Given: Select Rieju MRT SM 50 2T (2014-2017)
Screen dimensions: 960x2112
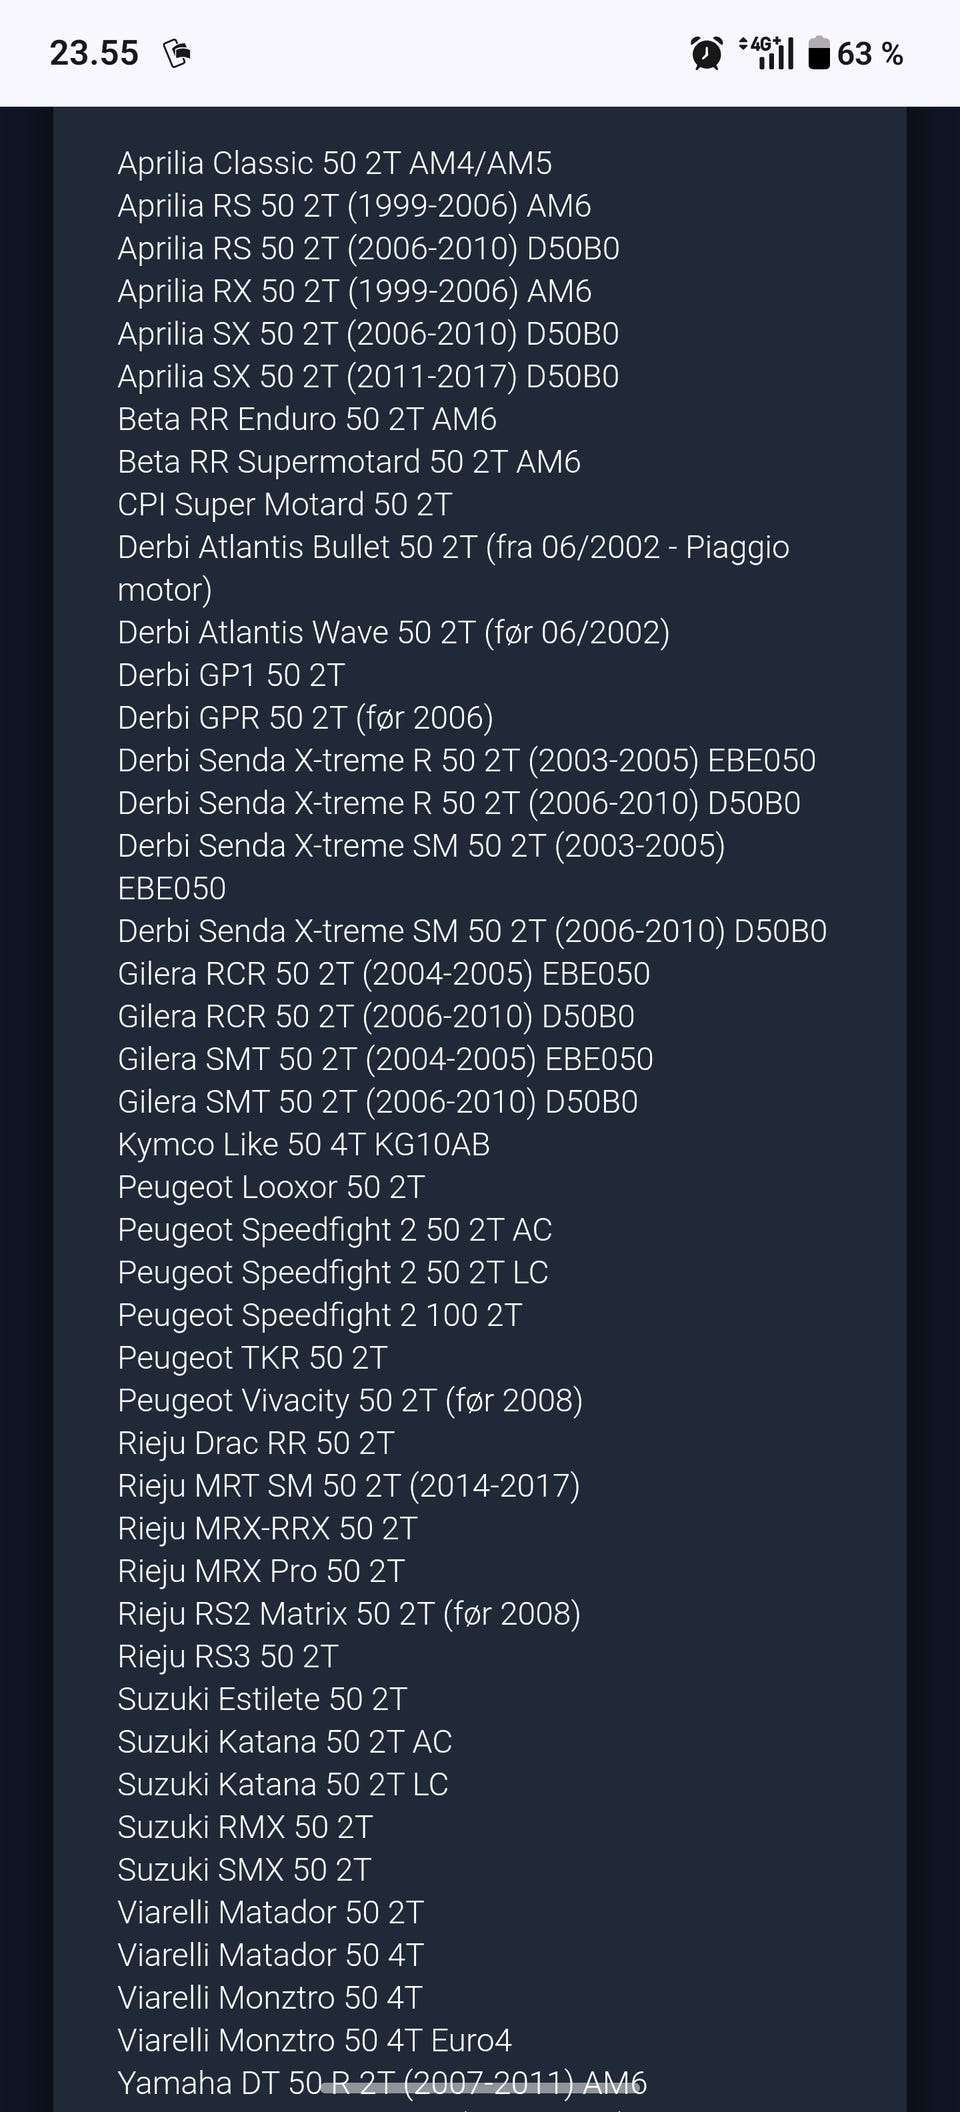Looking at the screenshot, I should tap(349, 1485).
